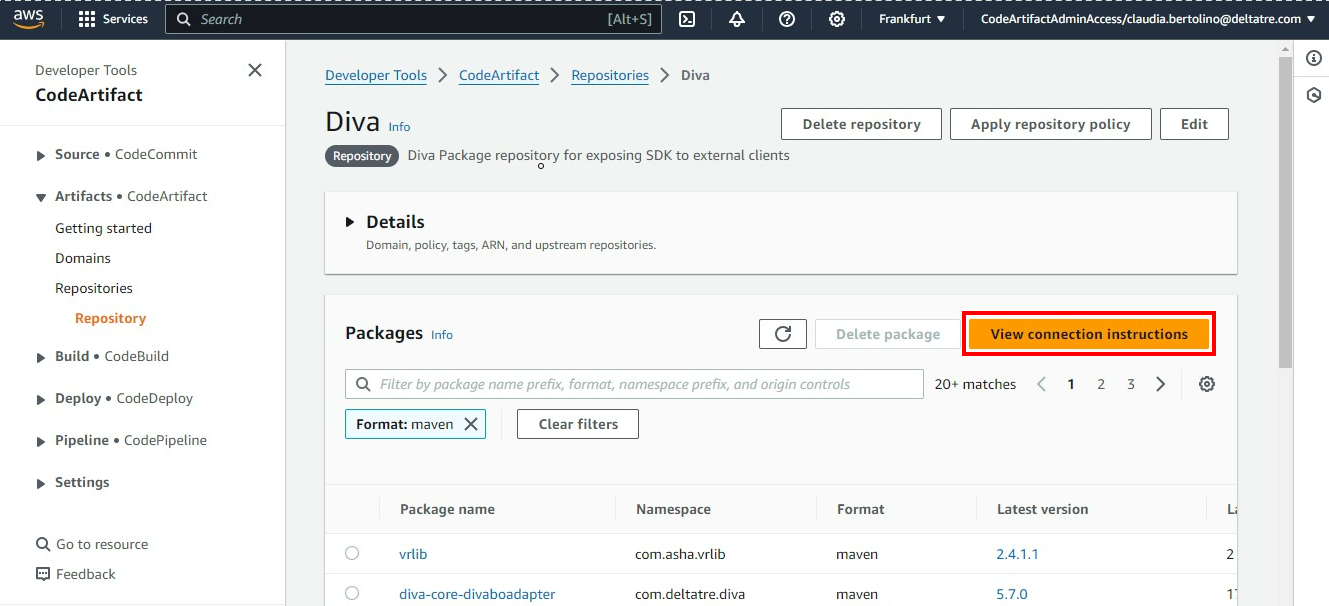
Task: Click the Edit repository button
Action: click(1194, 124)
